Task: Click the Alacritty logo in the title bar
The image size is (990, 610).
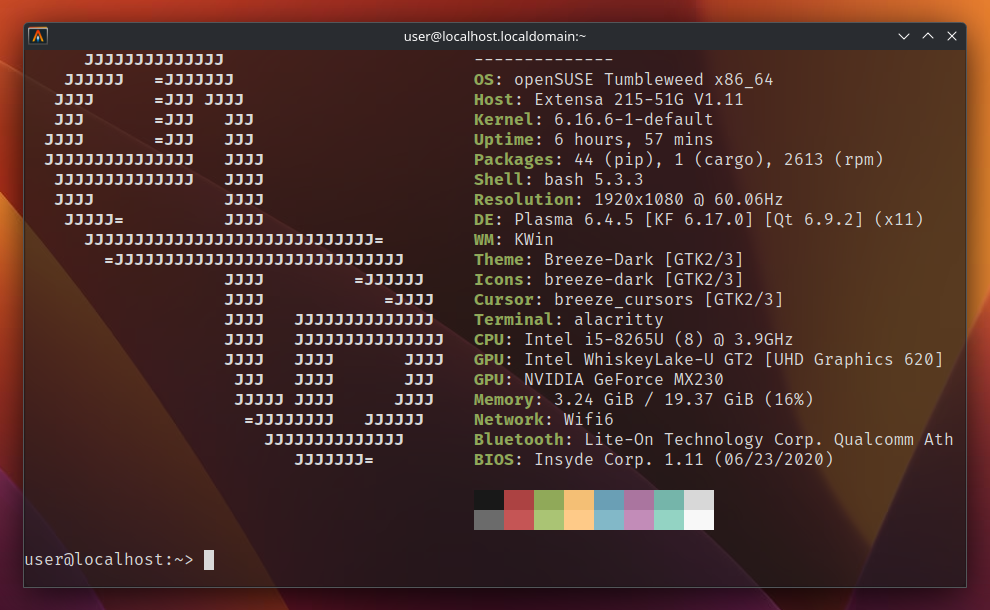Action: (x=40, y=35)
